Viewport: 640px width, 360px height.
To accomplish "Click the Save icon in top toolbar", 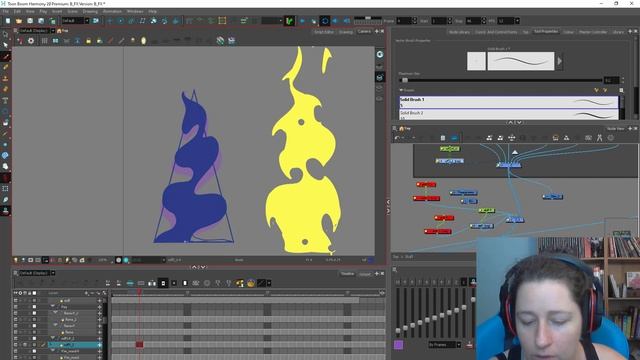I will pos(30,21).
